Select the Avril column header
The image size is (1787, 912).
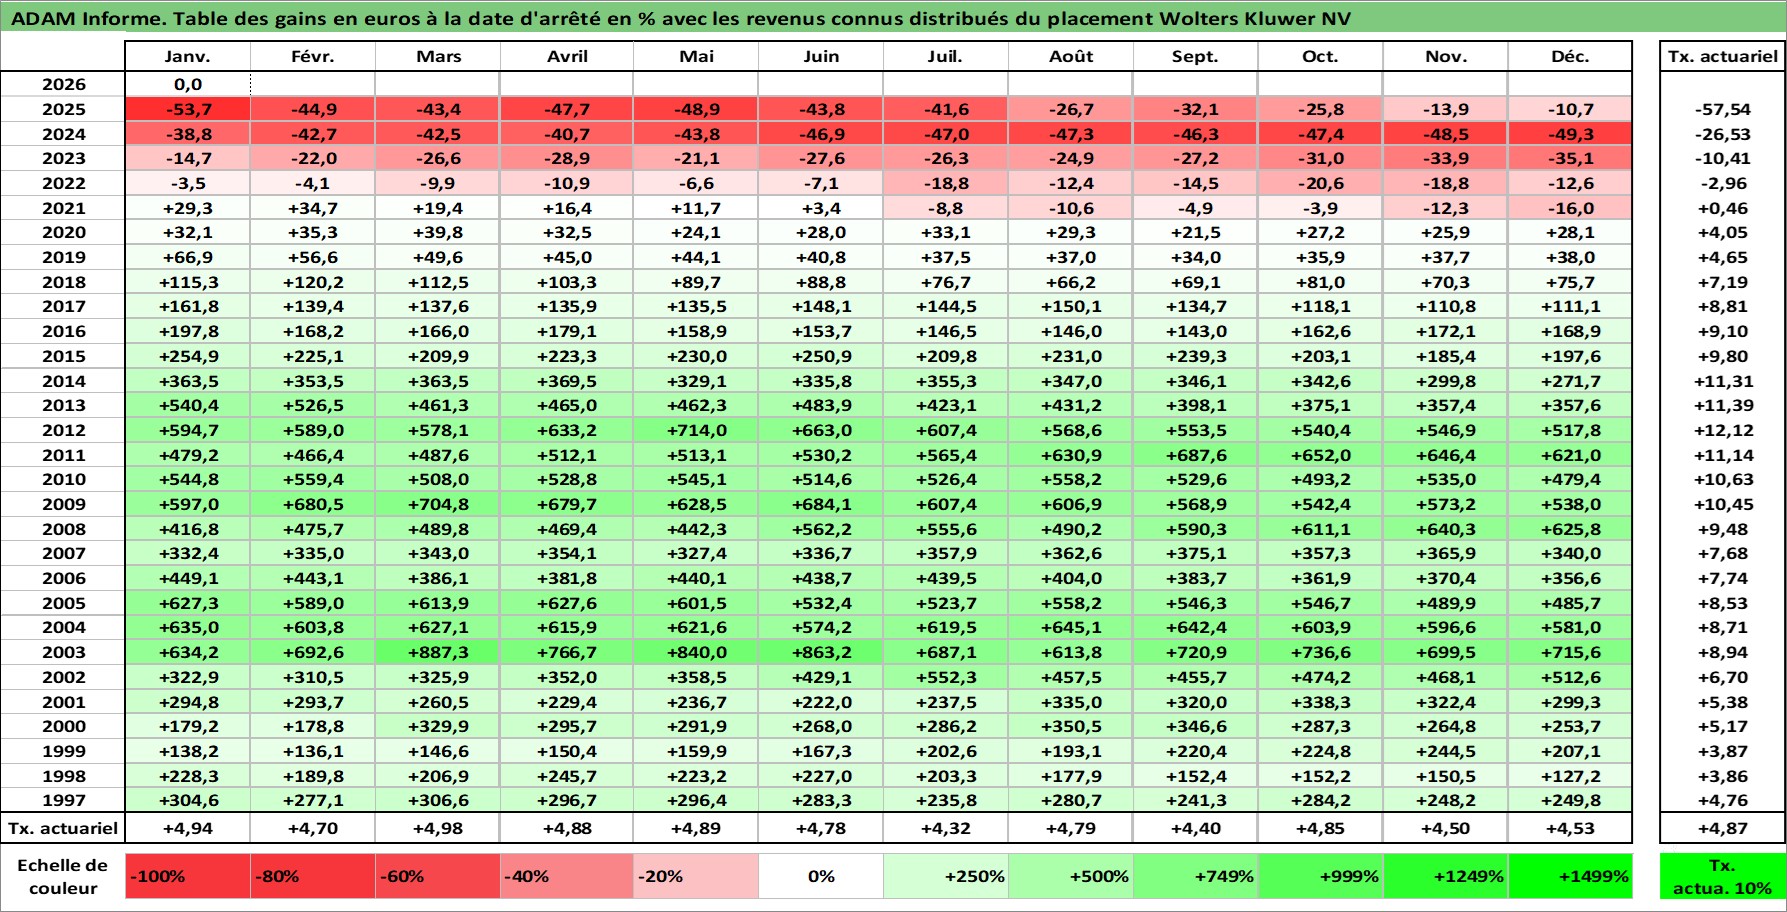[x=567, y=57]
